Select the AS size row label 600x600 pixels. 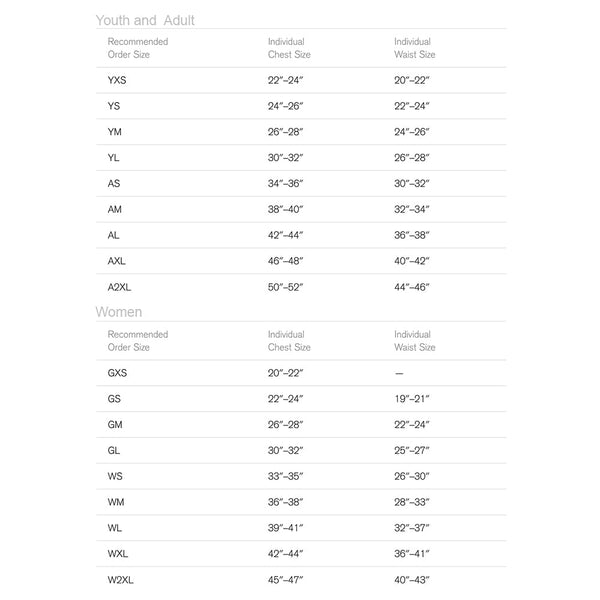pyautogui.click(x=114, y=183)
